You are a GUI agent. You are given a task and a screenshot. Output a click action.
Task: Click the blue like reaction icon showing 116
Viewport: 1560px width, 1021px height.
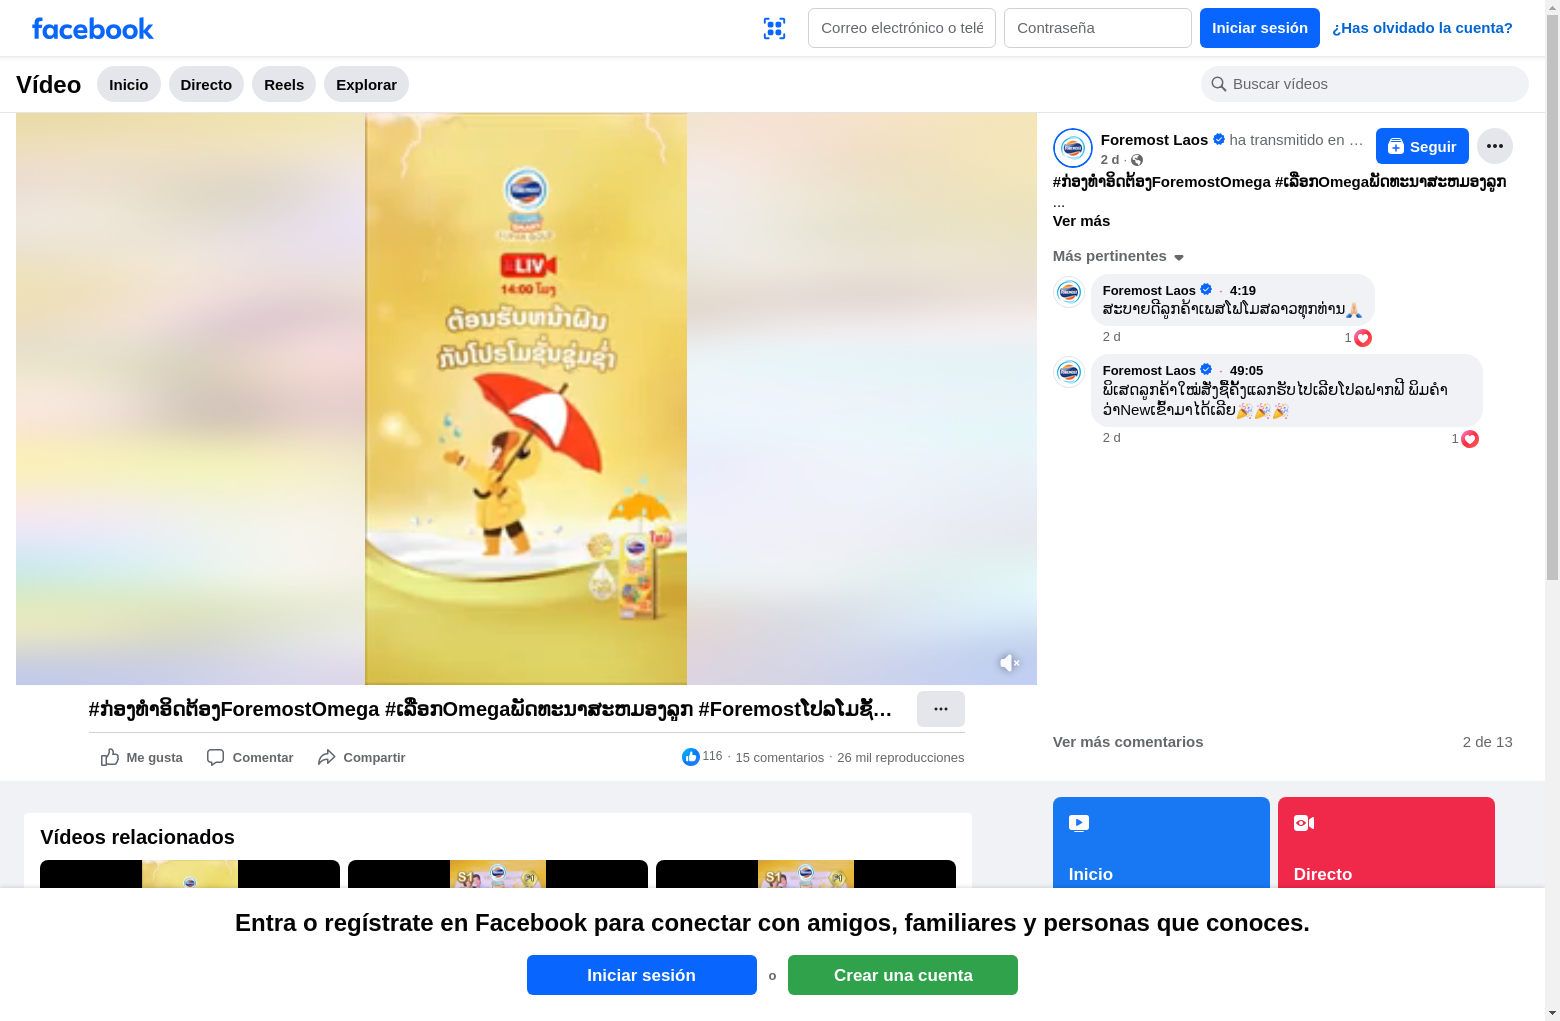pyautogui.click(x=691, y=757)
